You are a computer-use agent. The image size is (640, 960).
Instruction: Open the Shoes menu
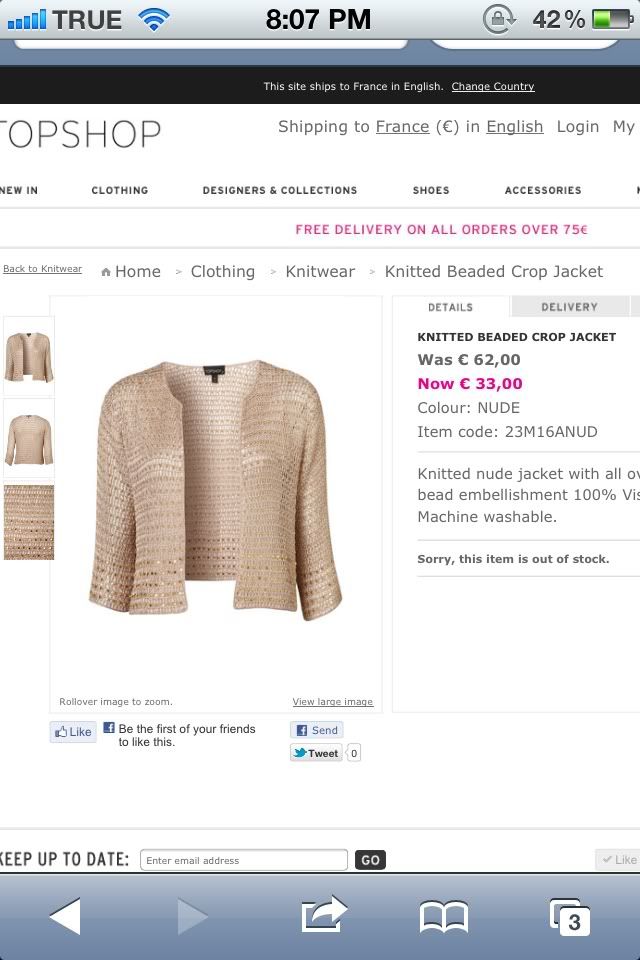(431, 190)
